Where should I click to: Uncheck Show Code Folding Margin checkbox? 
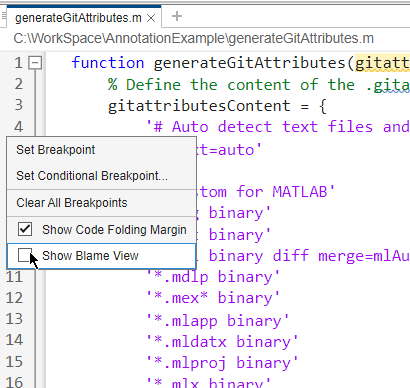25,229
